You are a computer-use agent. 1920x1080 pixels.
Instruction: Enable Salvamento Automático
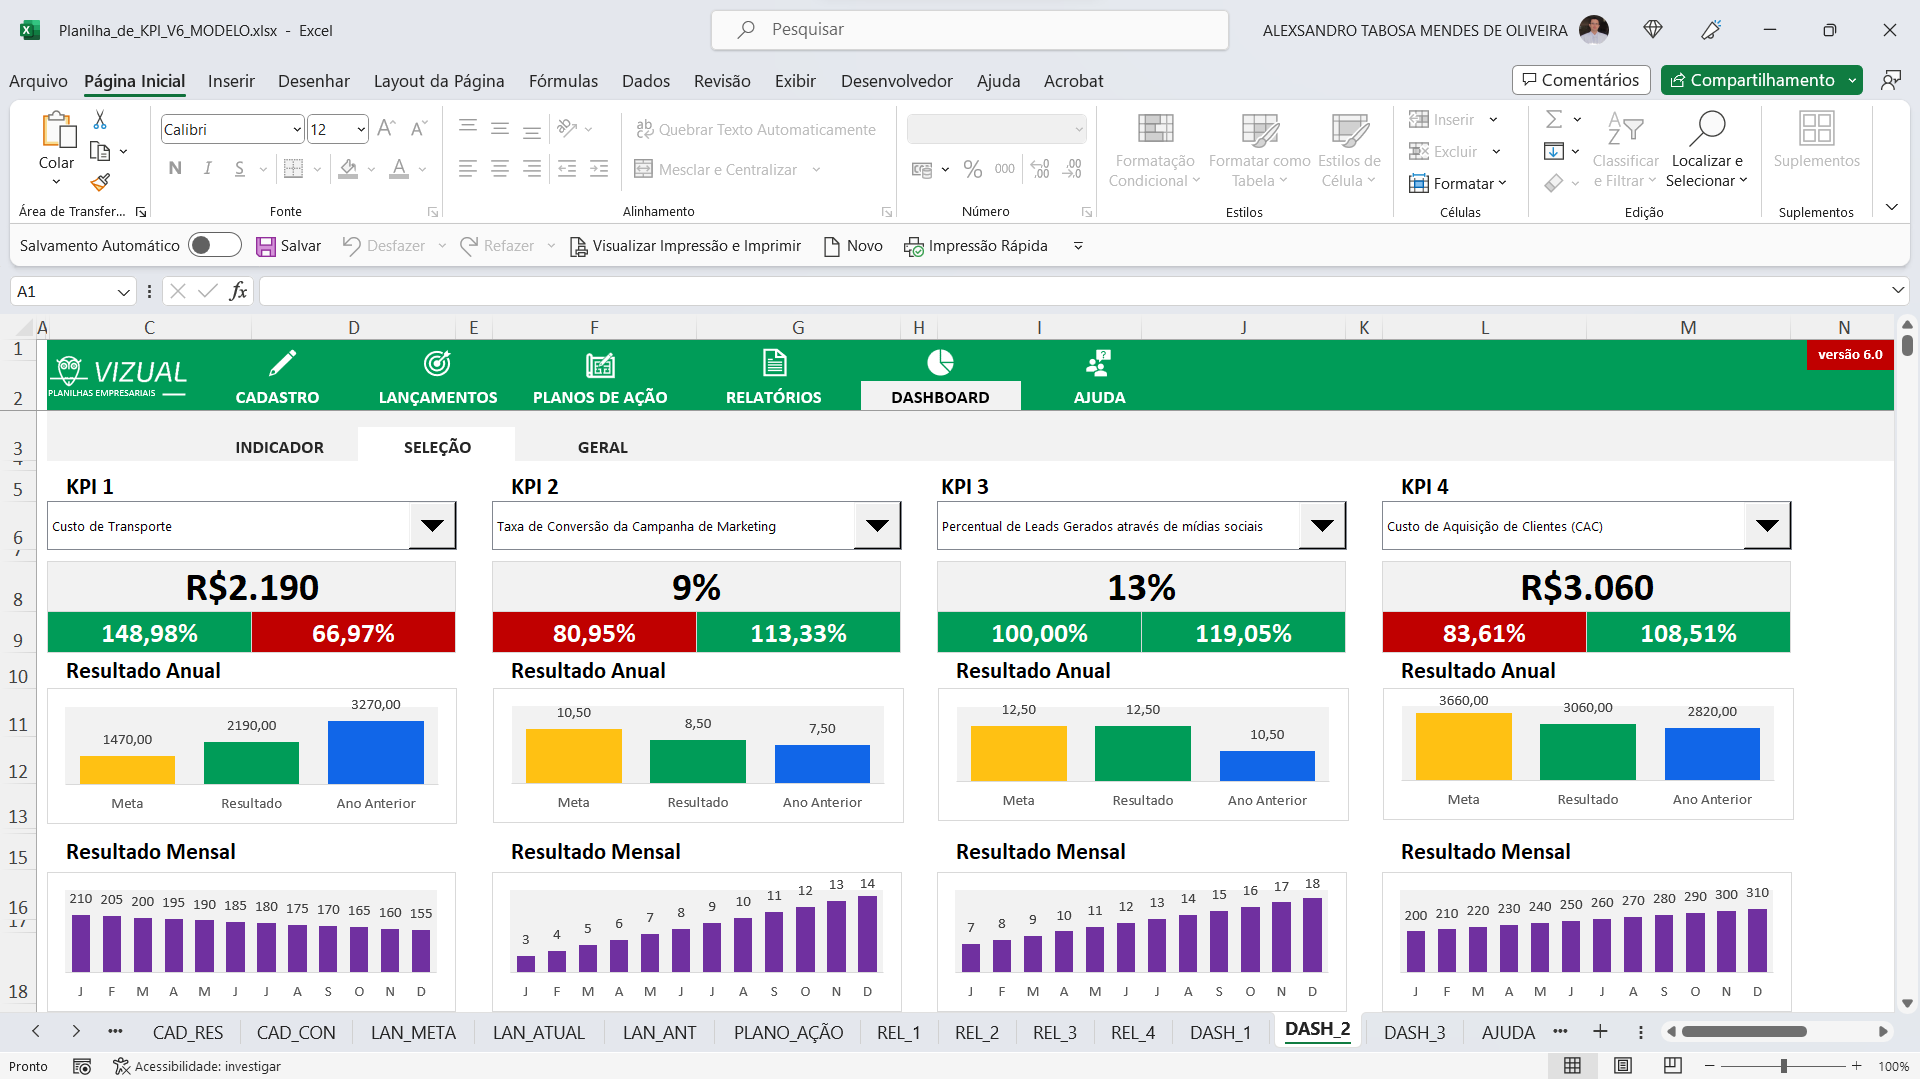coord(214,245)
